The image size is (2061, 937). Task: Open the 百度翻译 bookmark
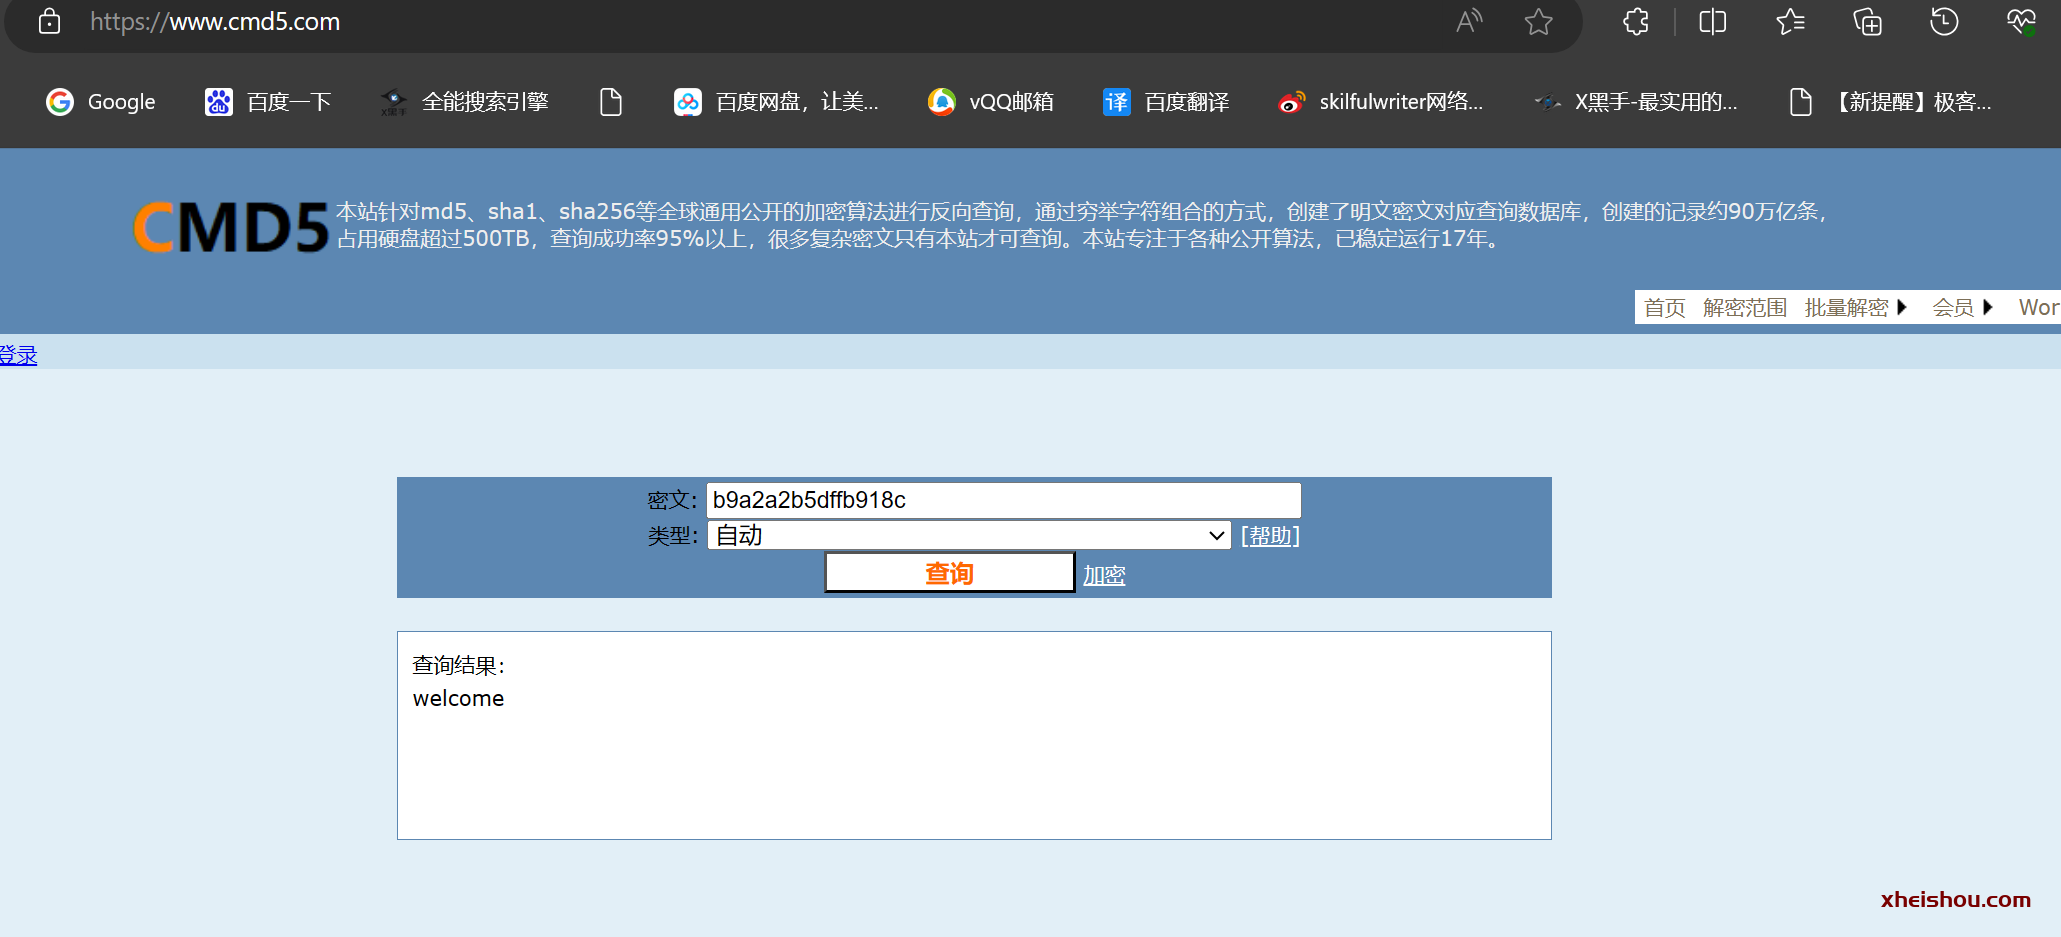[x=1166, y=102]
